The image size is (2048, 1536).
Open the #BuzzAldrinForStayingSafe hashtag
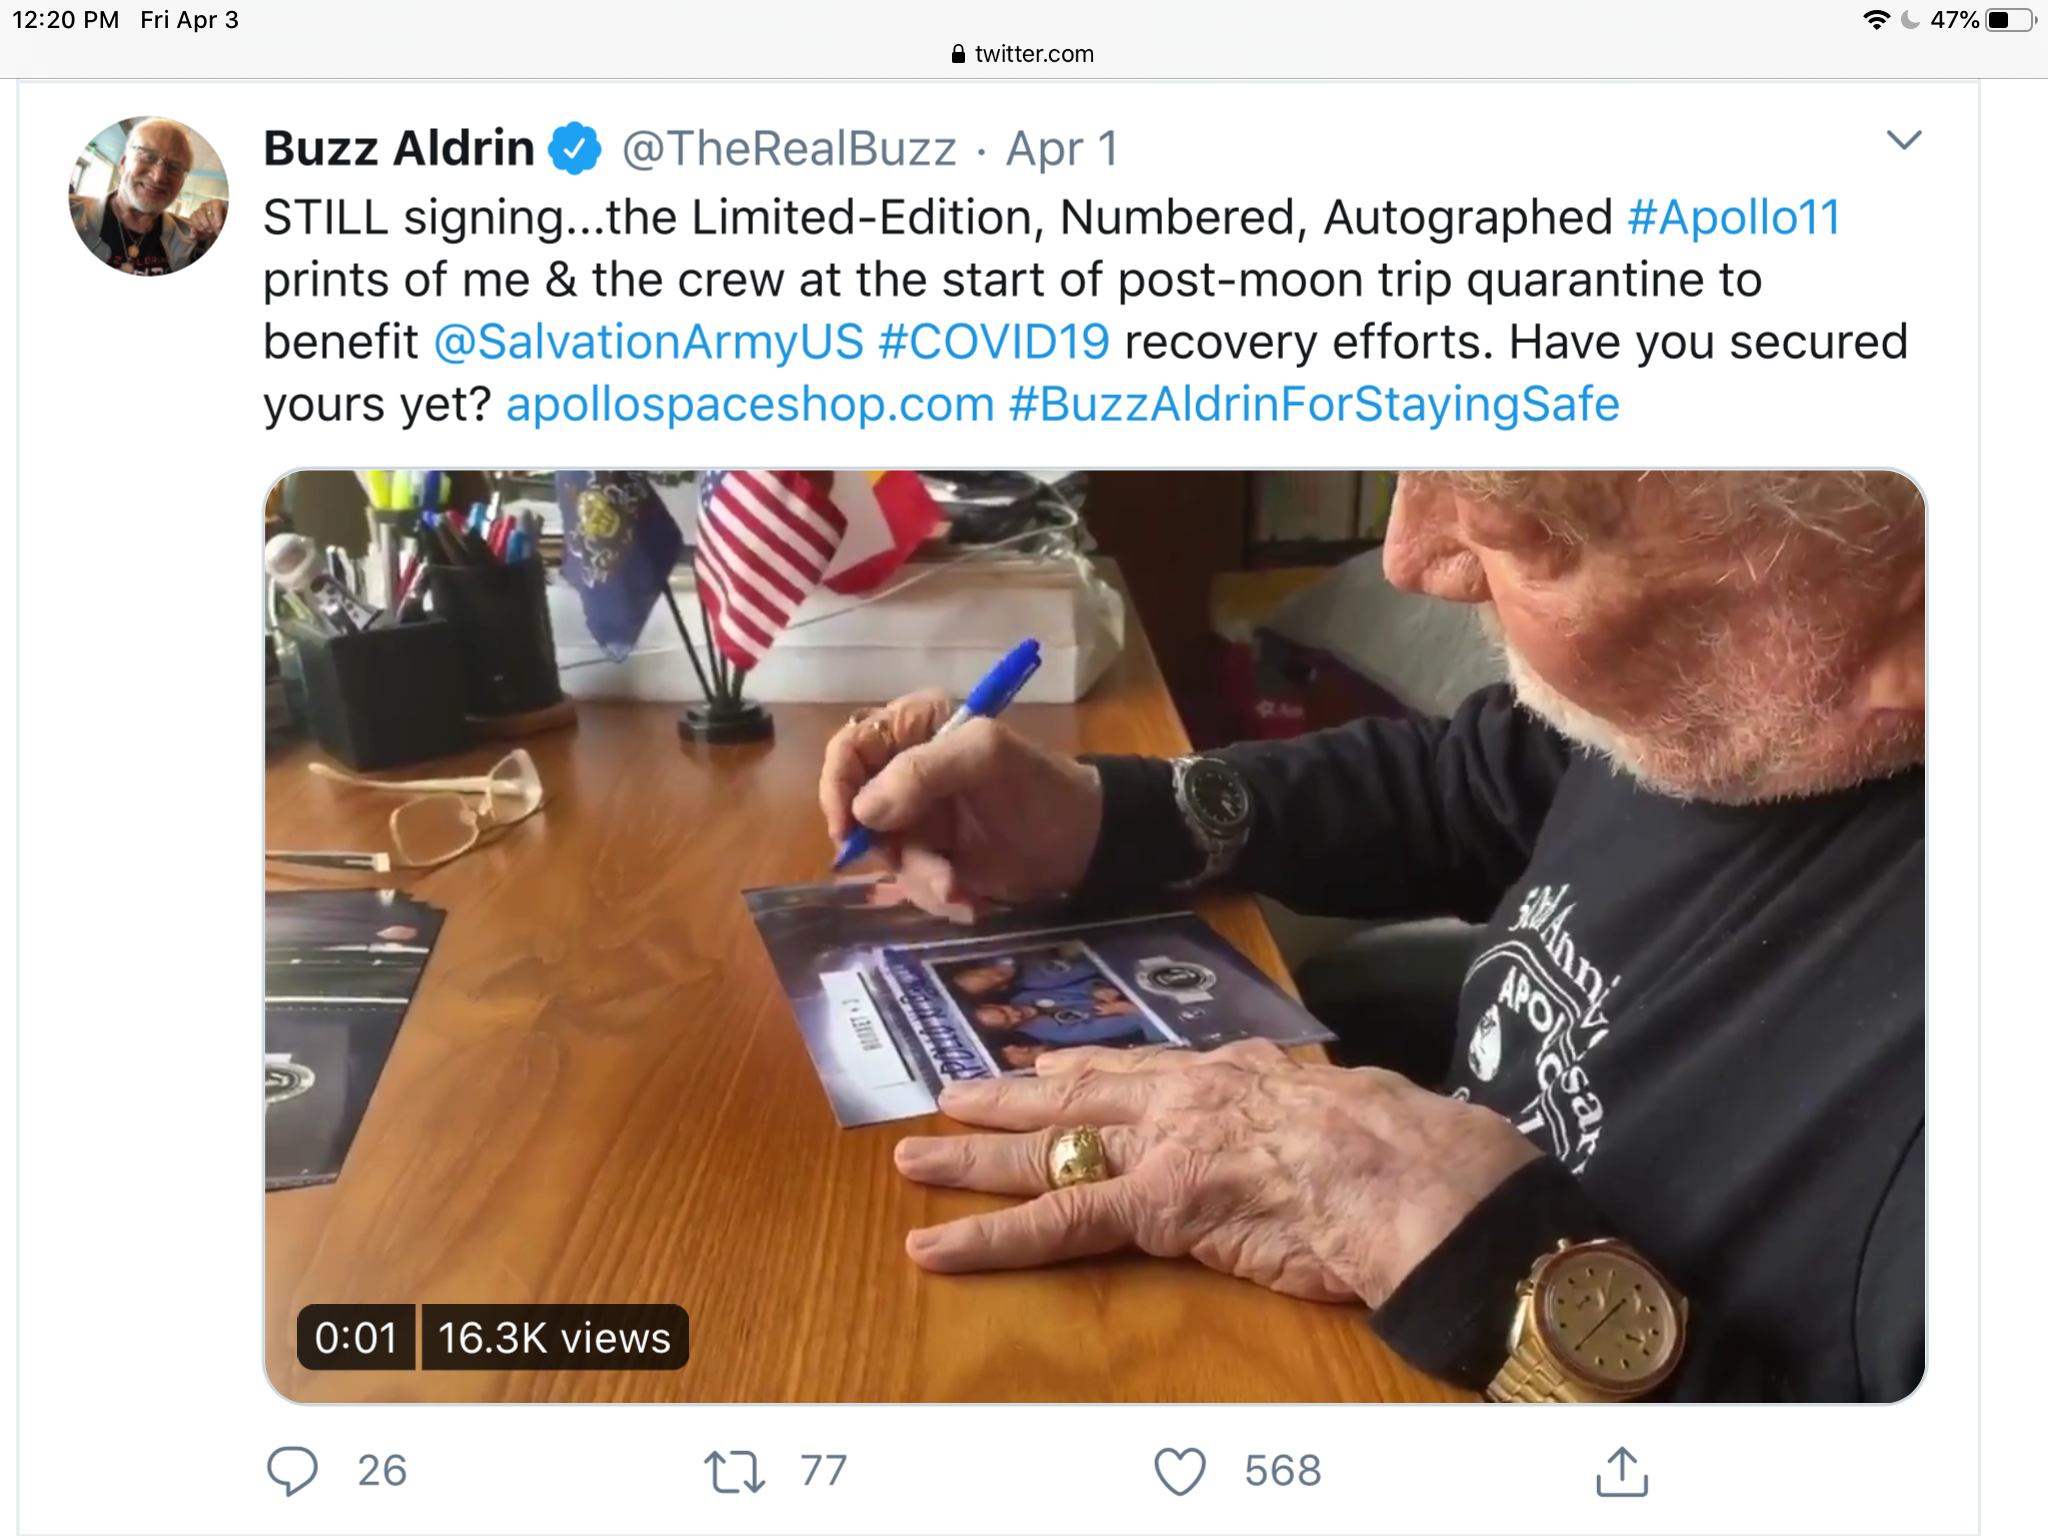click(1314, 404)
